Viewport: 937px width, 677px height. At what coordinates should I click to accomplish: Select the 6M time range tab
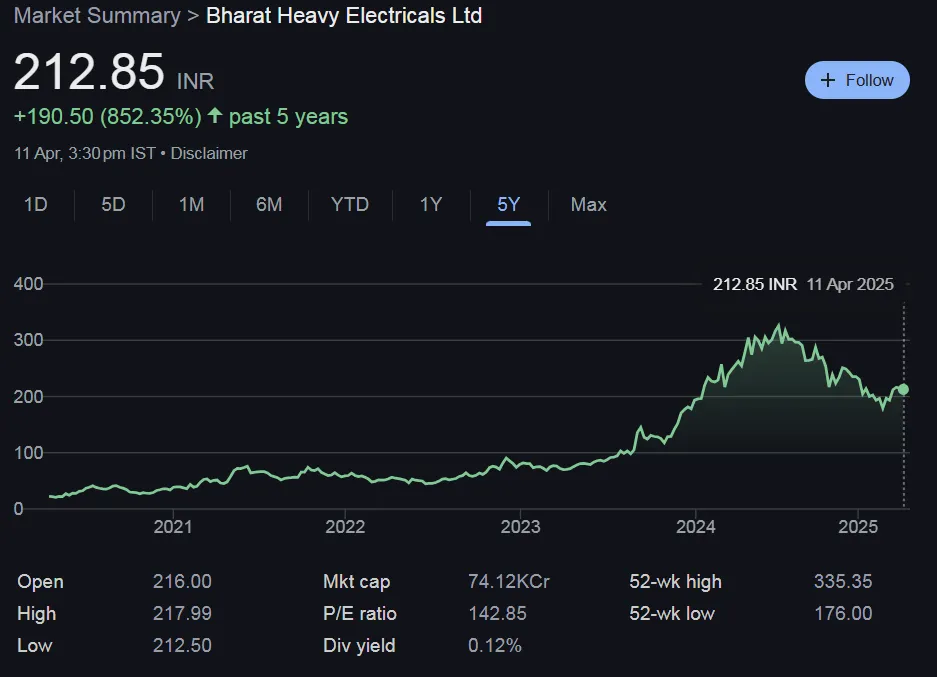269,204
